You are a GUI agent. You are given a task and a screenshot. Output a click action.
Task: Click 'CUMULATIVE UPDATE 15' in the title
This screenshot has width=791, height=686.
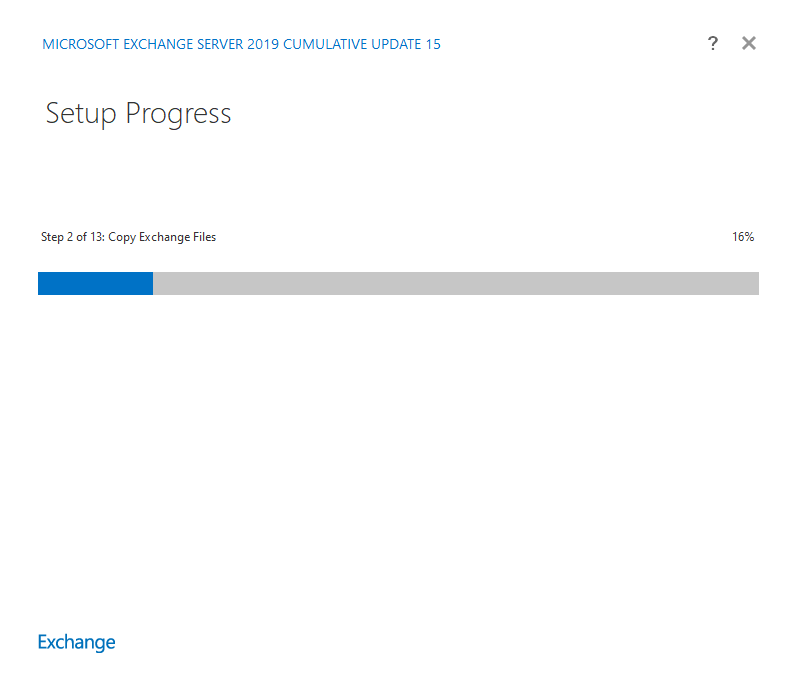coord(362,44)
